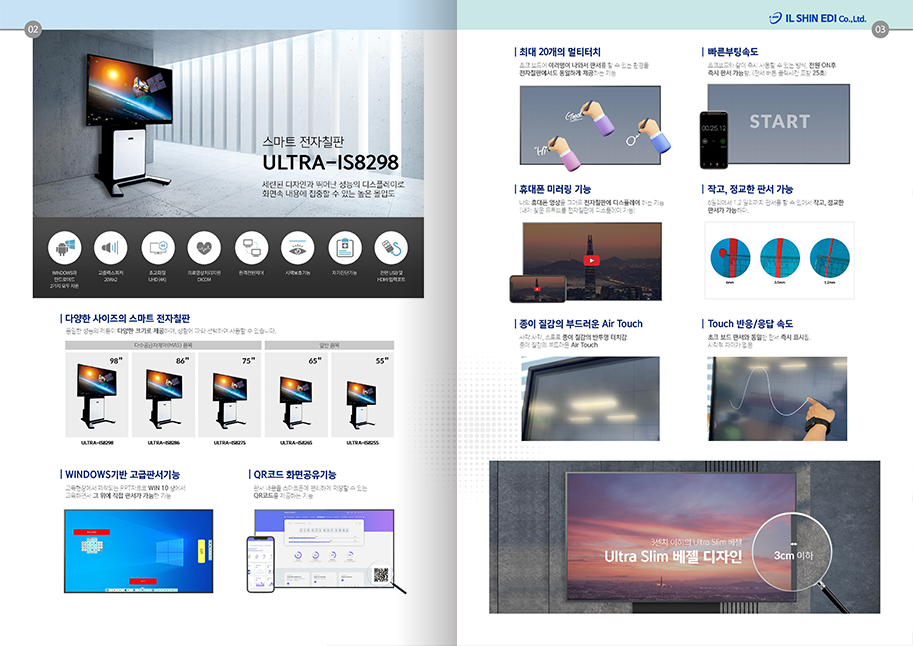Image resolution: width=913 pixels, height=646 pixels.
Task: Select the UHD 4K resolution icon
Action: click(x=156, y=247)
